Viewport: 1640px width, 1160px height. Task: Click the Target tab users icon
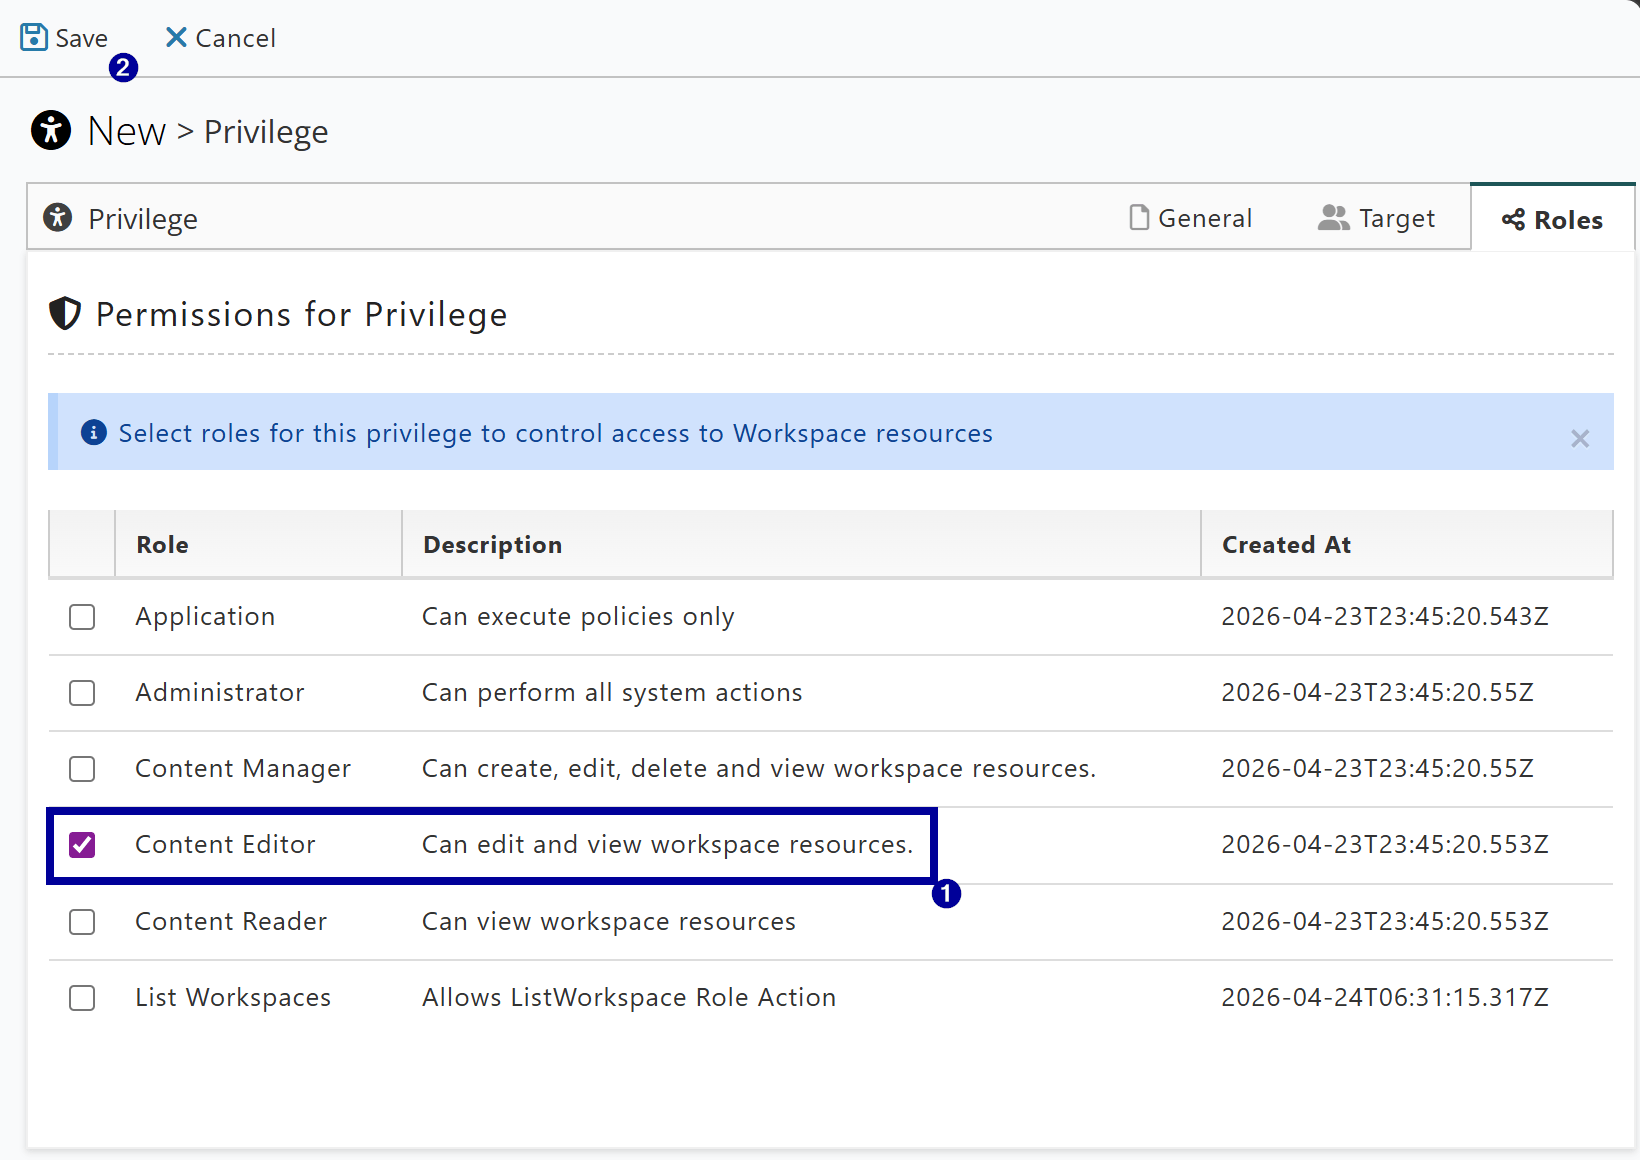click(1334, 217)
